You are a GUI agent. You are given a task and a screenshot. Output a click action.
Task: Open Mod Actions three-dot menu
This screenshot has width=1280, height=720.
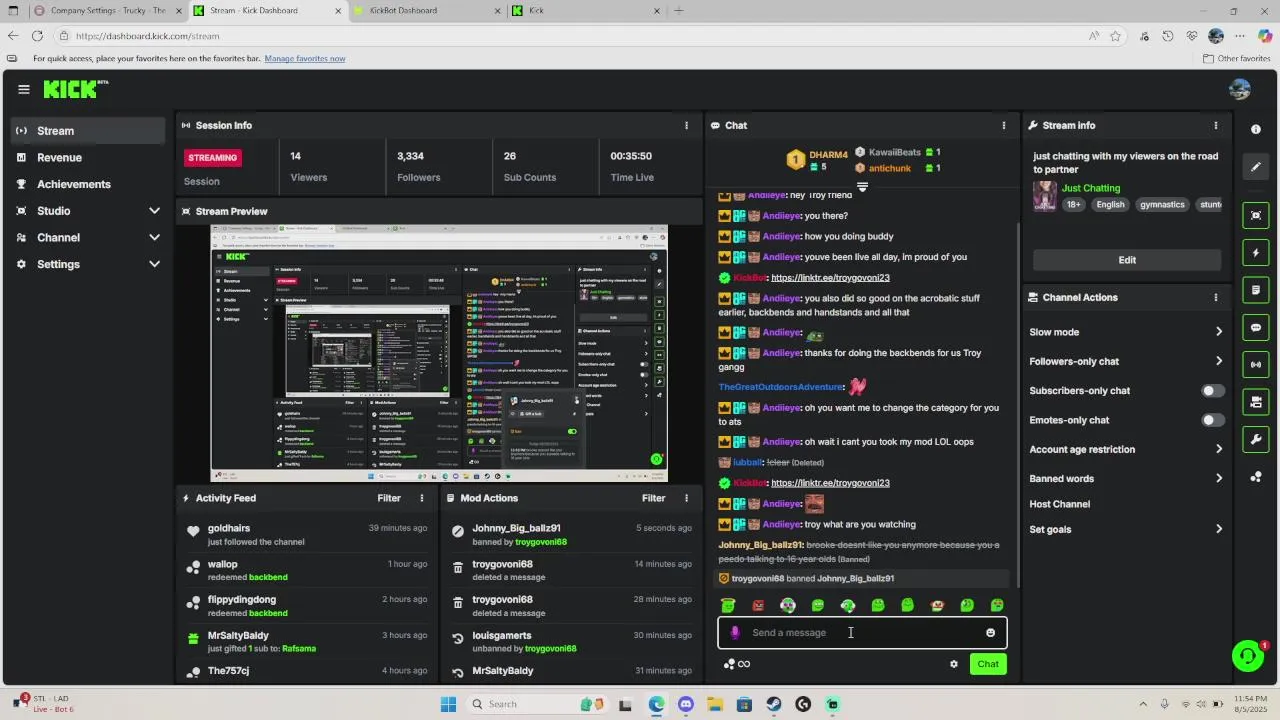pos(686,498)
